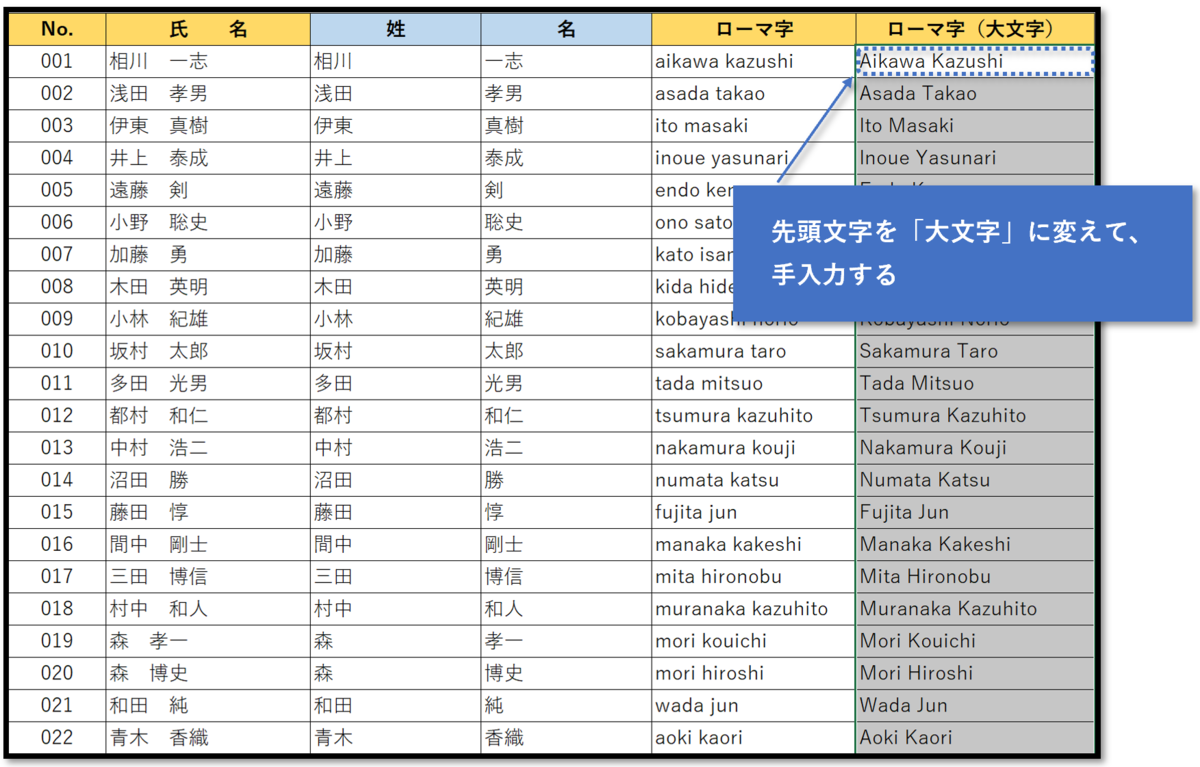The height and width of the screenshot is (767, 1200).
Task: Click the 氏名 column header
Action: (x=206, y=29)
